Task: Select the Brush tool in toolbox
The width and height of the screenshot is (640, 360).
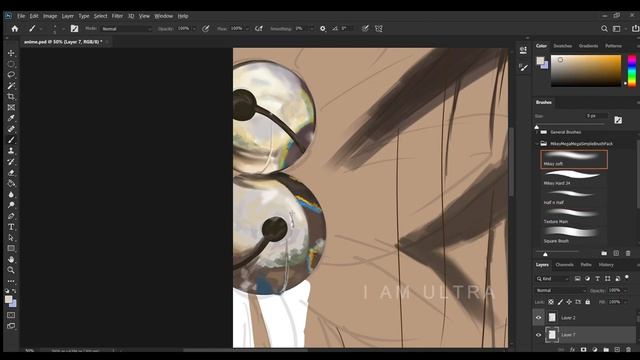Action: tap(11, 140)
